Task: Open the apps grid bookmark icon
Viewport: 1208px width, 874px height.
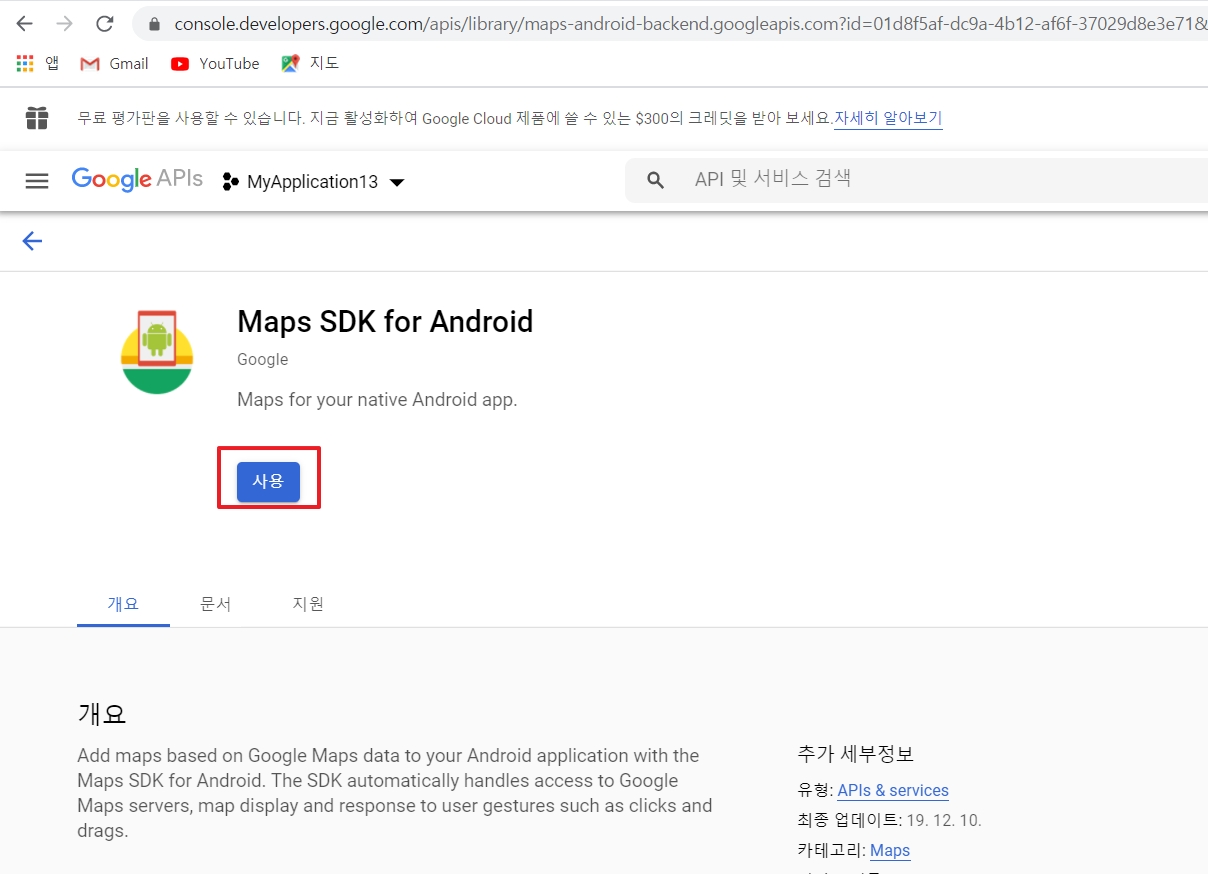Action: [x=26, y=63]
